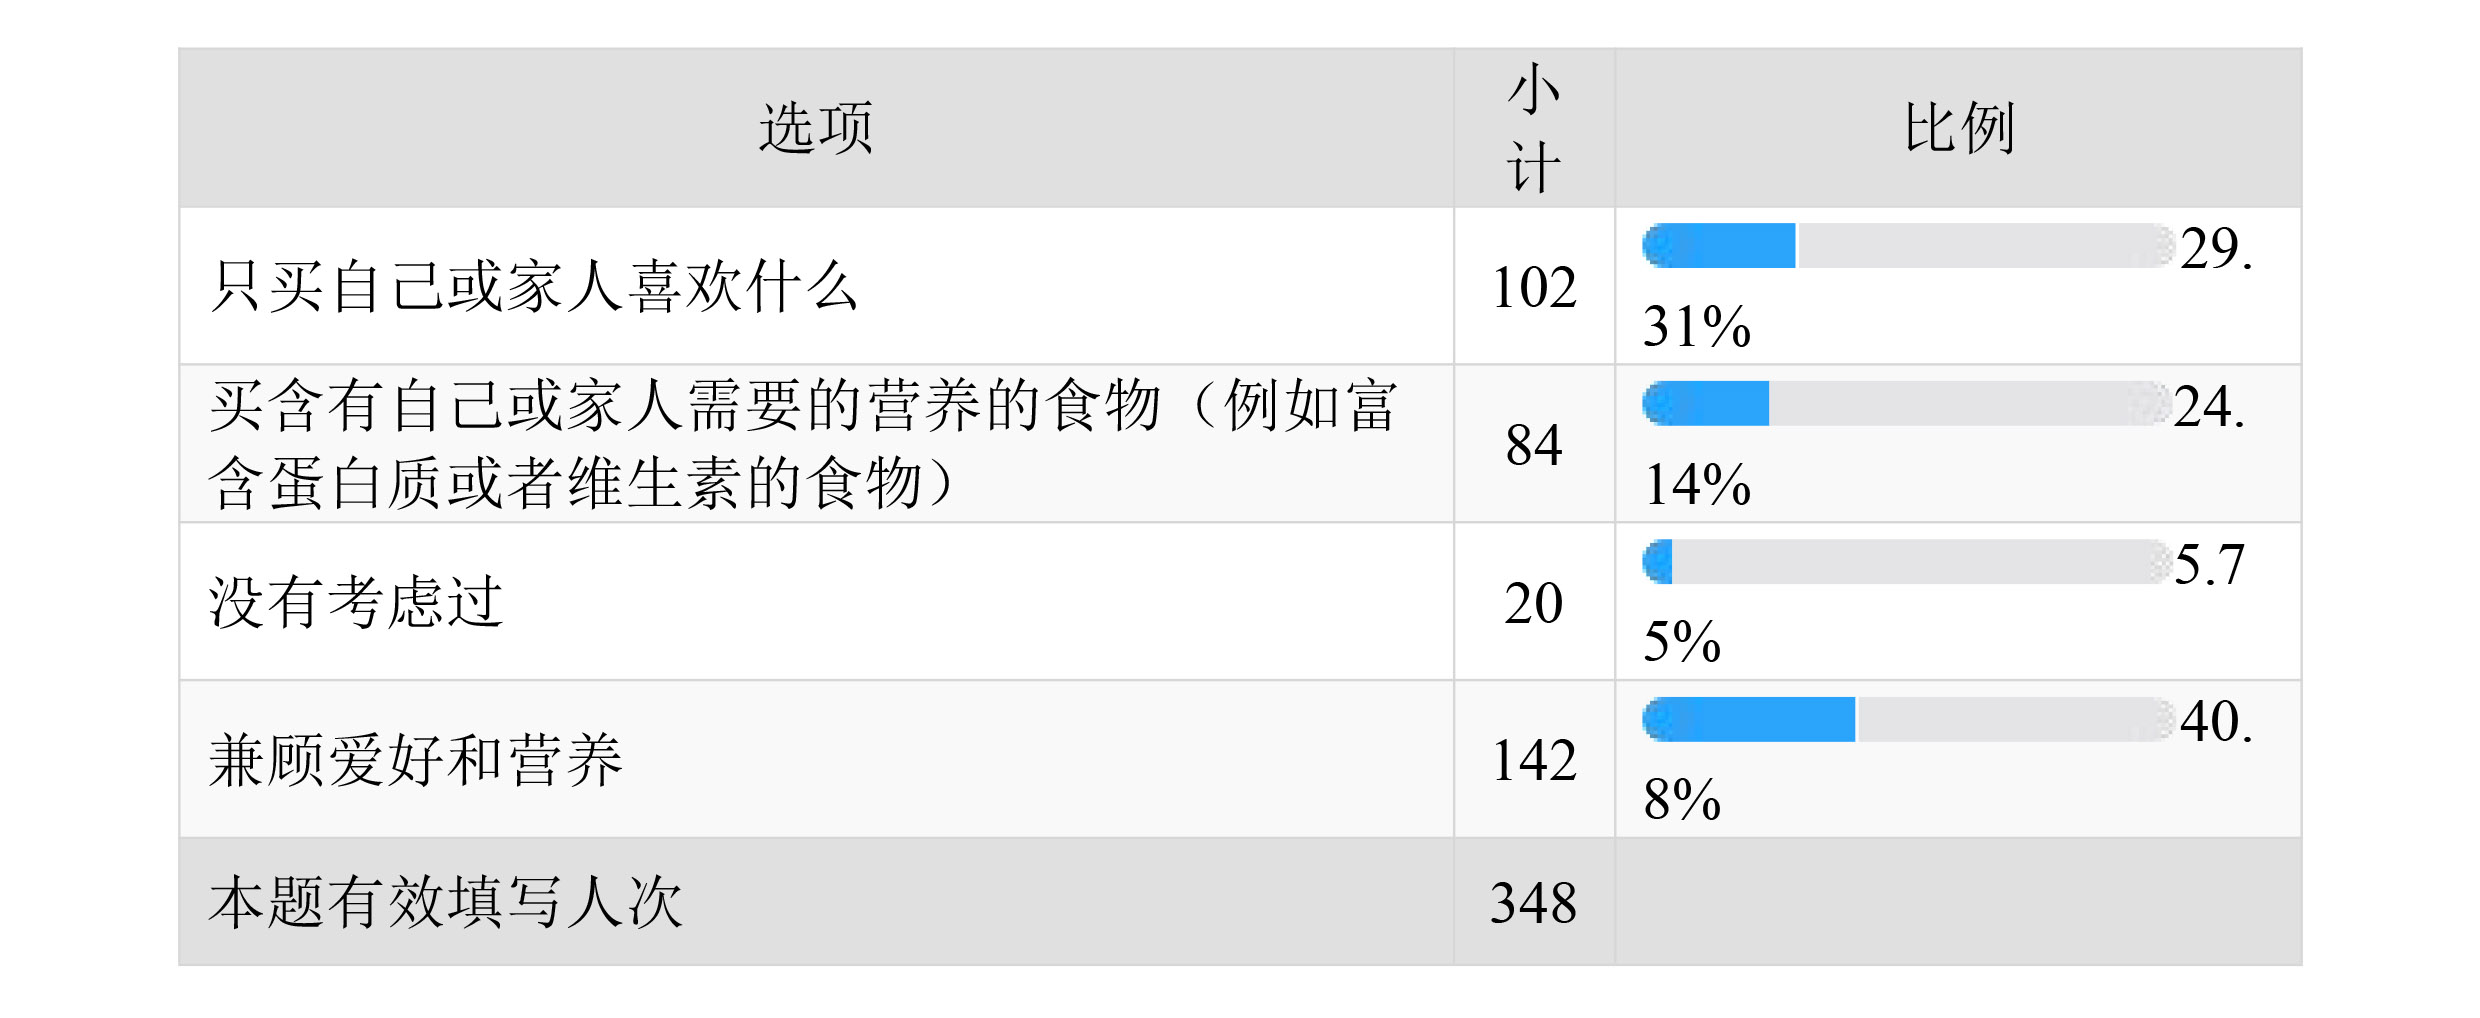Screen dimensions: 2480x1018
Task: Click the 31% text below the first bar
Action: 1697,327
